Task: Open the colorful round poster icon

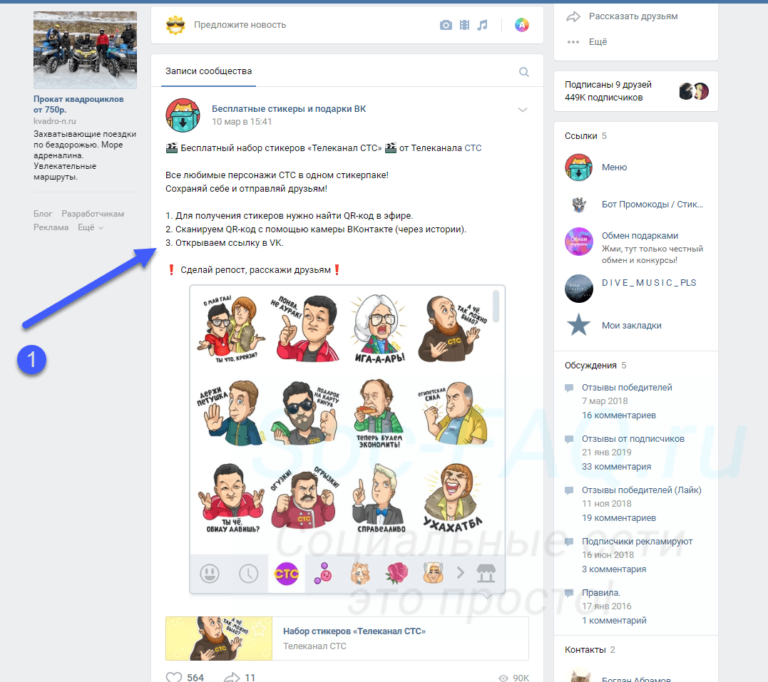Action: pos(522,25)
